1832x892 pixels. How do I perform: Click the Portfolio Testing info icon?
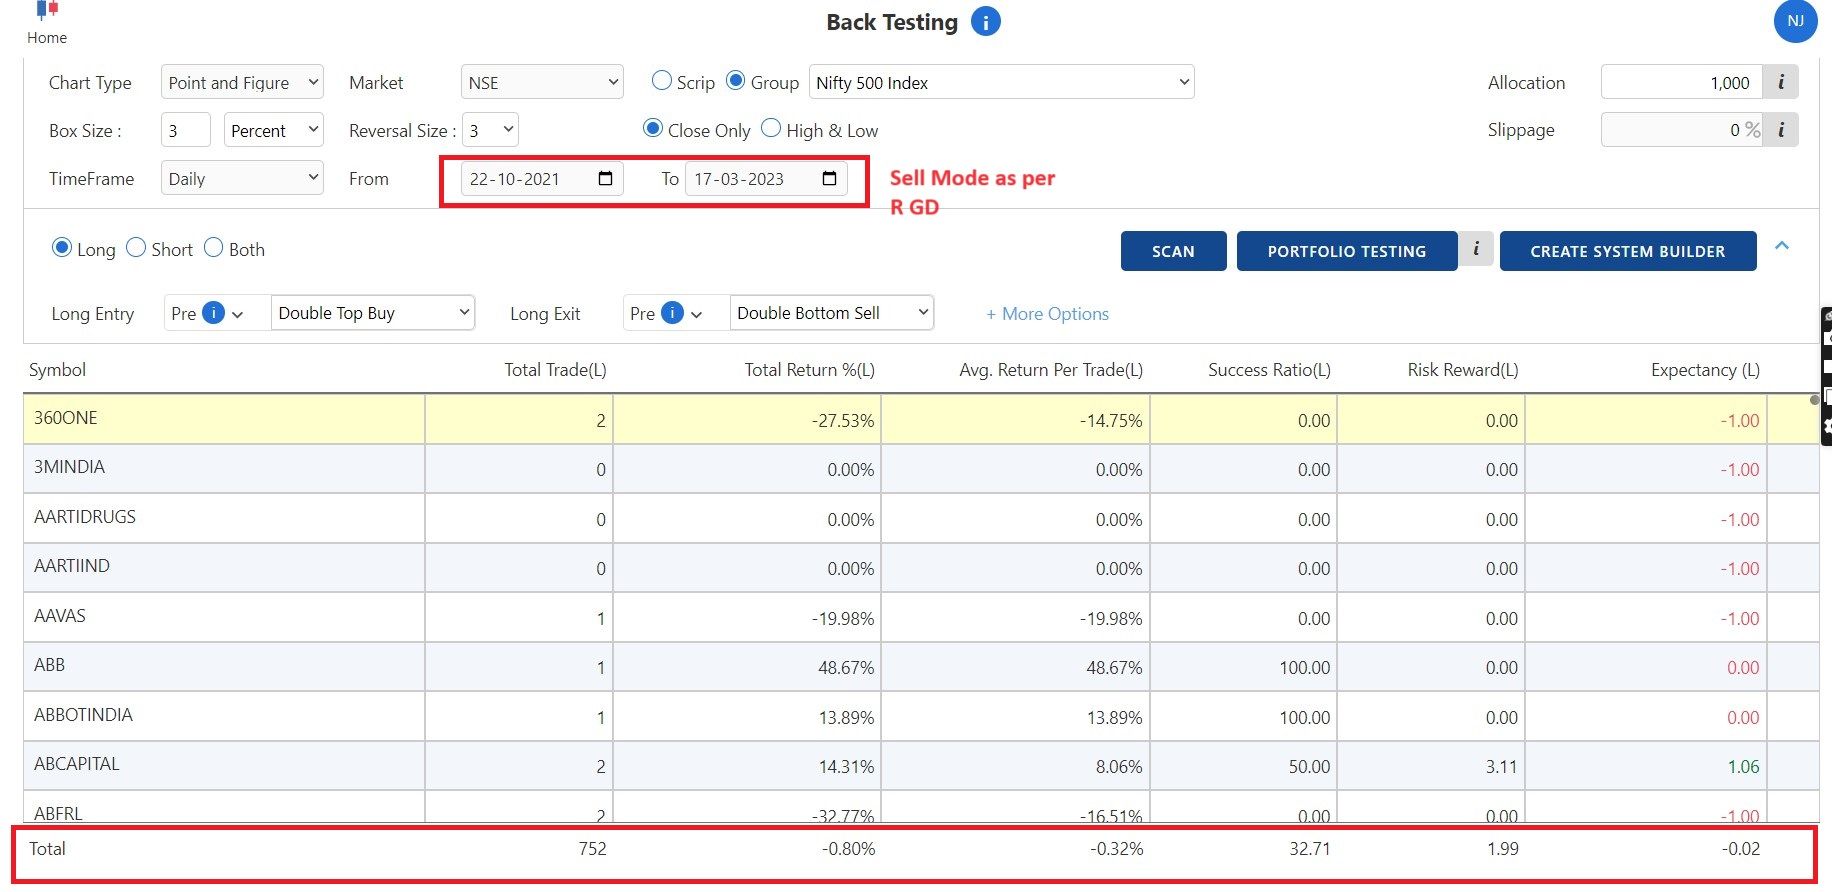click(1476, 250)
